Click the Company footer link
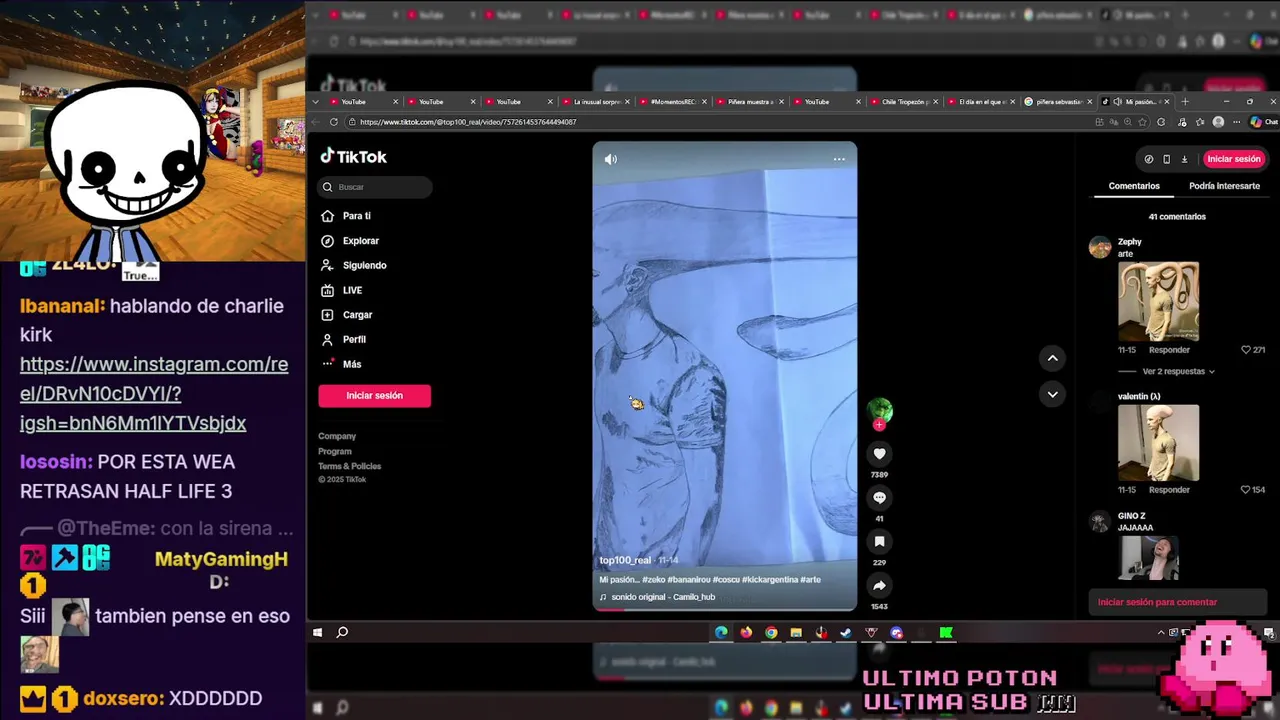This screenshot has height=720, width=1280. click(x=337, y=436)
